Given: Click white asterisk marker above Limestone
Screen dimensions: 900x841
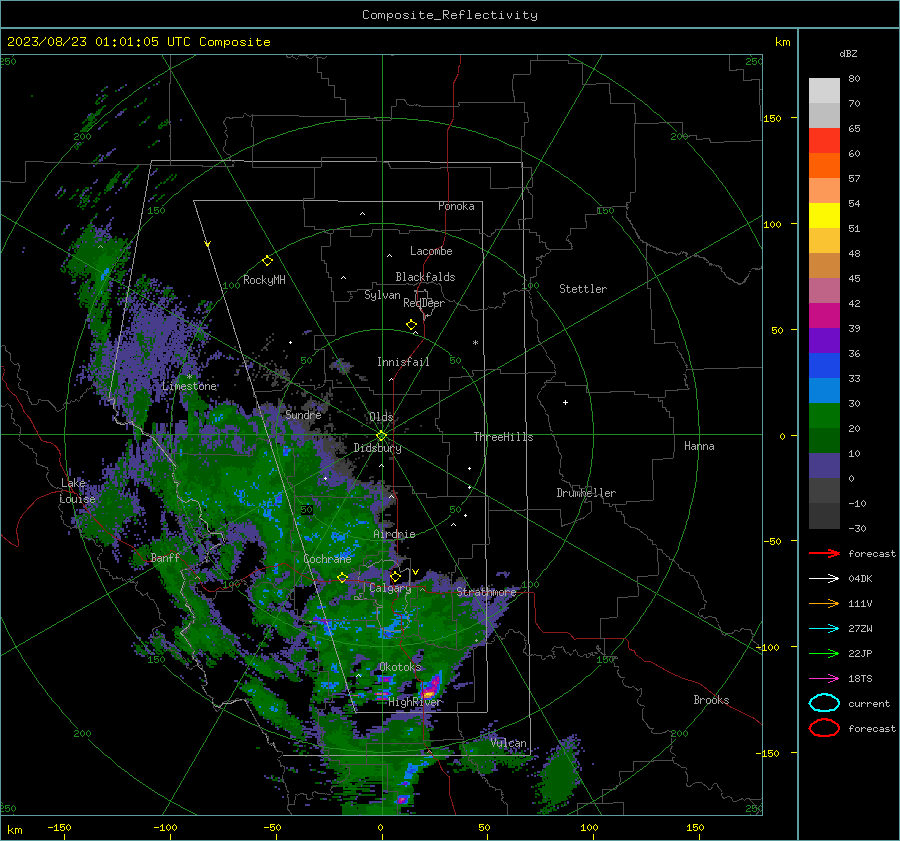Looking at the screenshot, I should click(189, 377).
